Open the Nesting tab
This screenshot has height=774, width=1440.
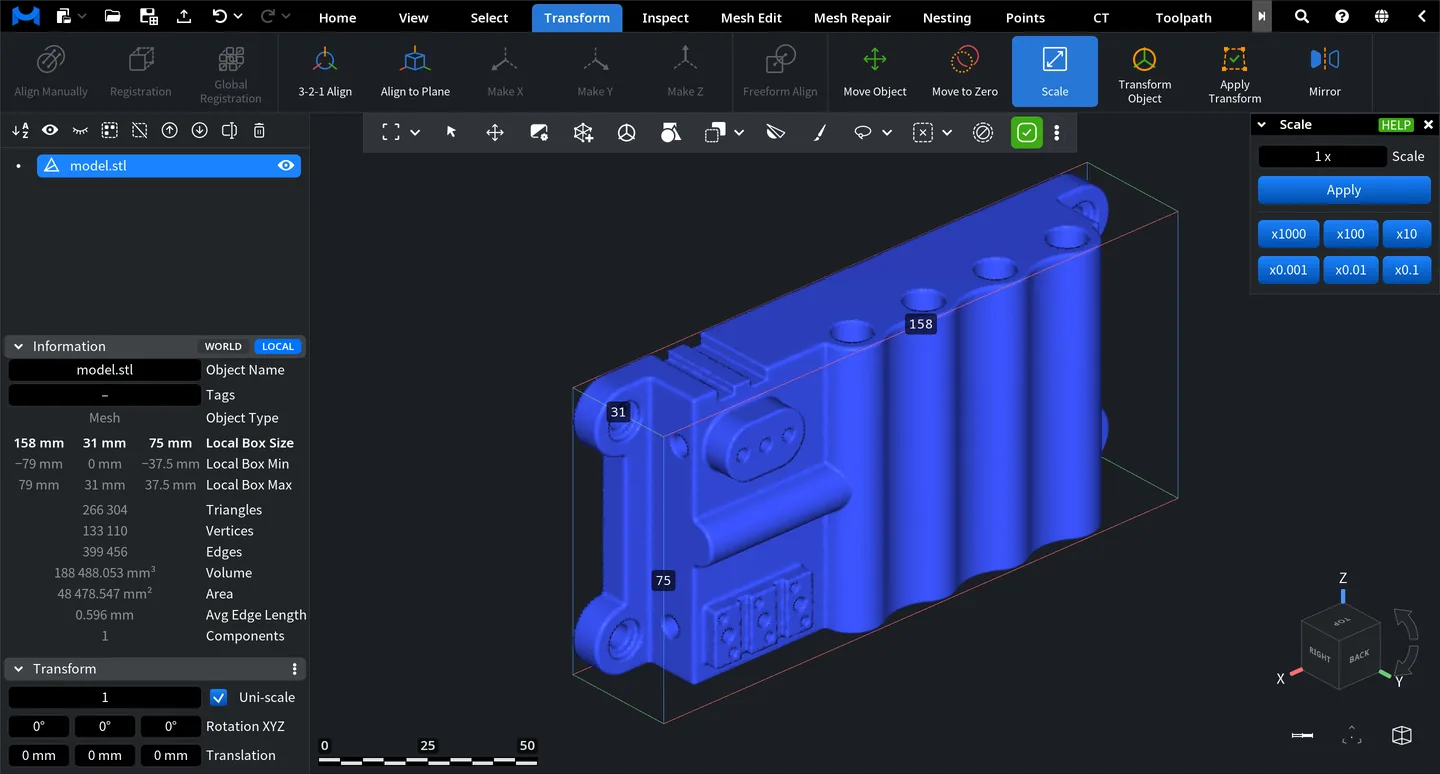pos(947,17)
